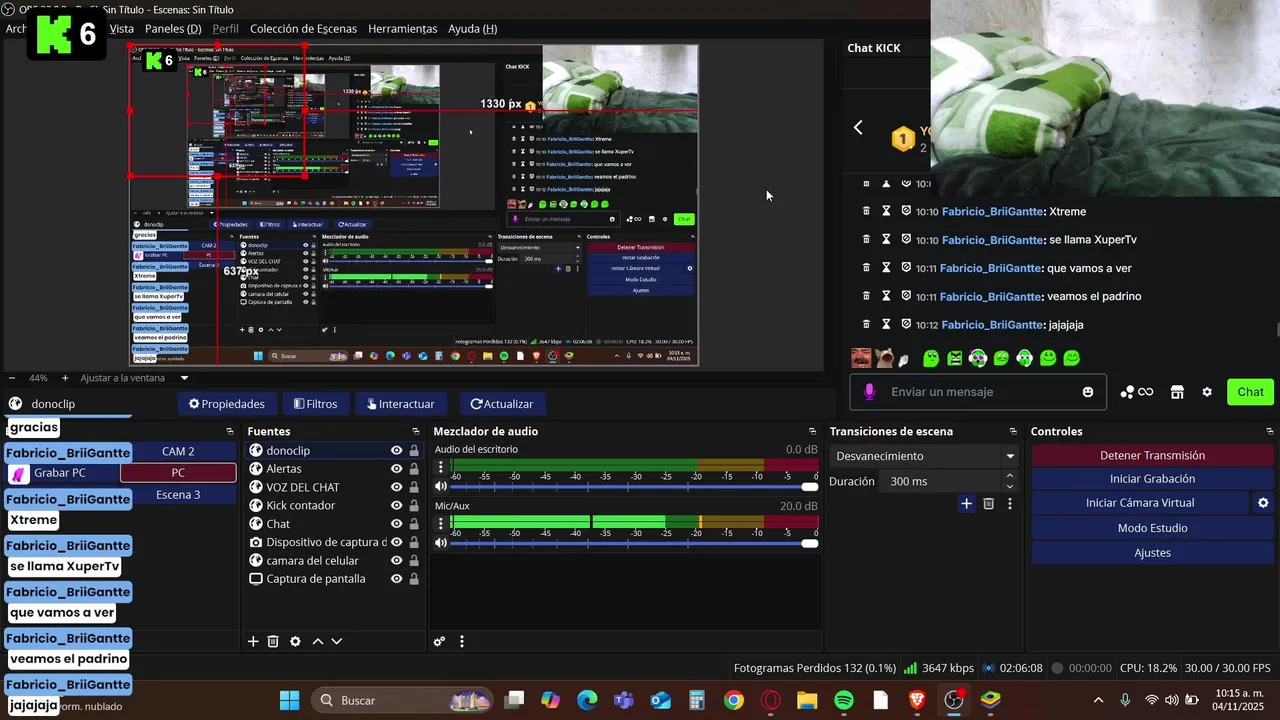This screenshot has height=720, width=1280.
Task: Open the emoji picker in chat input
Action: 1088,392
